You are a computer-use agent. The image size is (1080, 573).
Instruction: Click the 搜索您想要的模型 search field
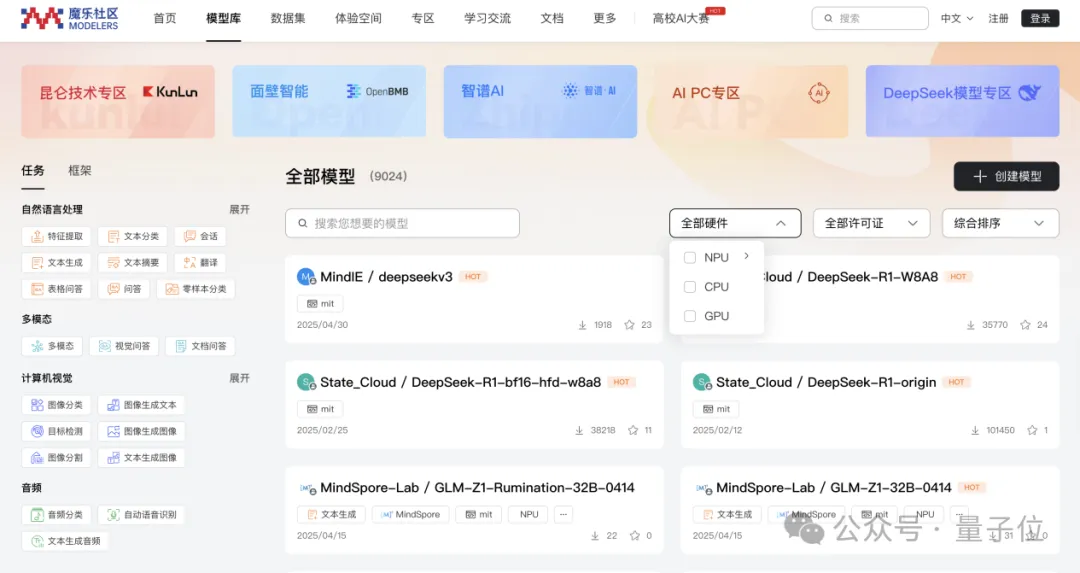pos(402,223)
